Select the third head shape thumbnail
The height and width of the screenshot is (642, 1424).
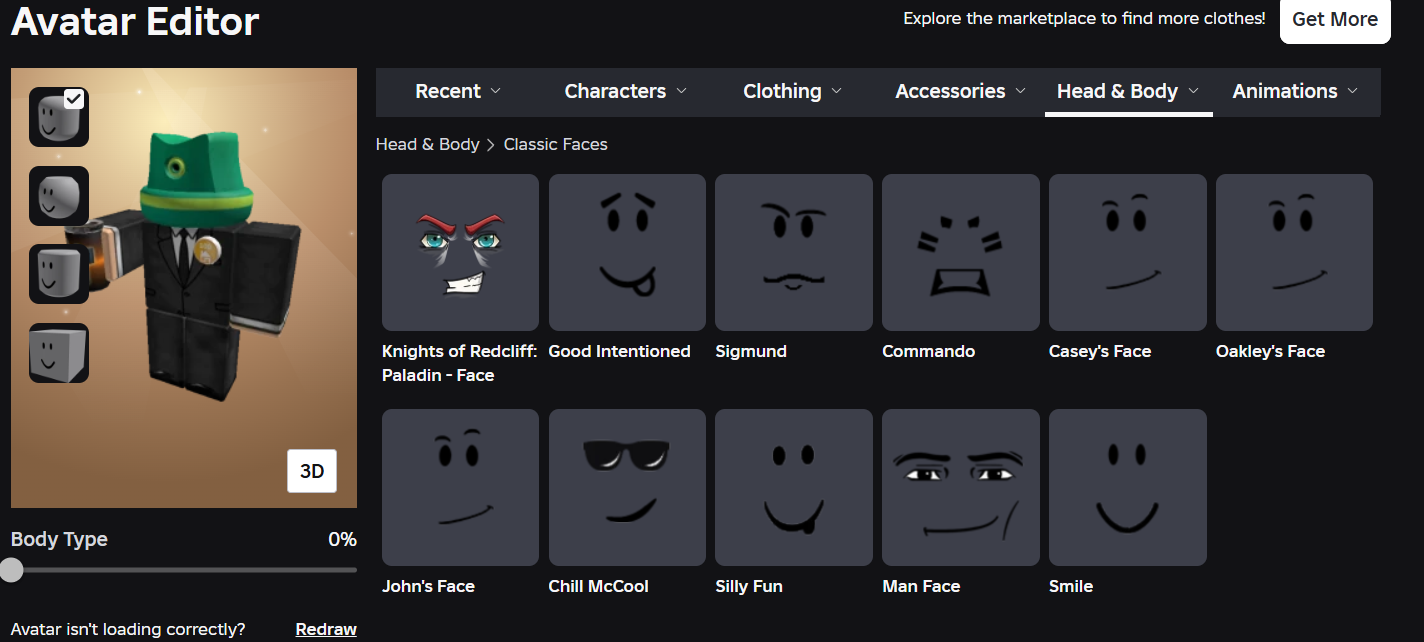[59, 273]
